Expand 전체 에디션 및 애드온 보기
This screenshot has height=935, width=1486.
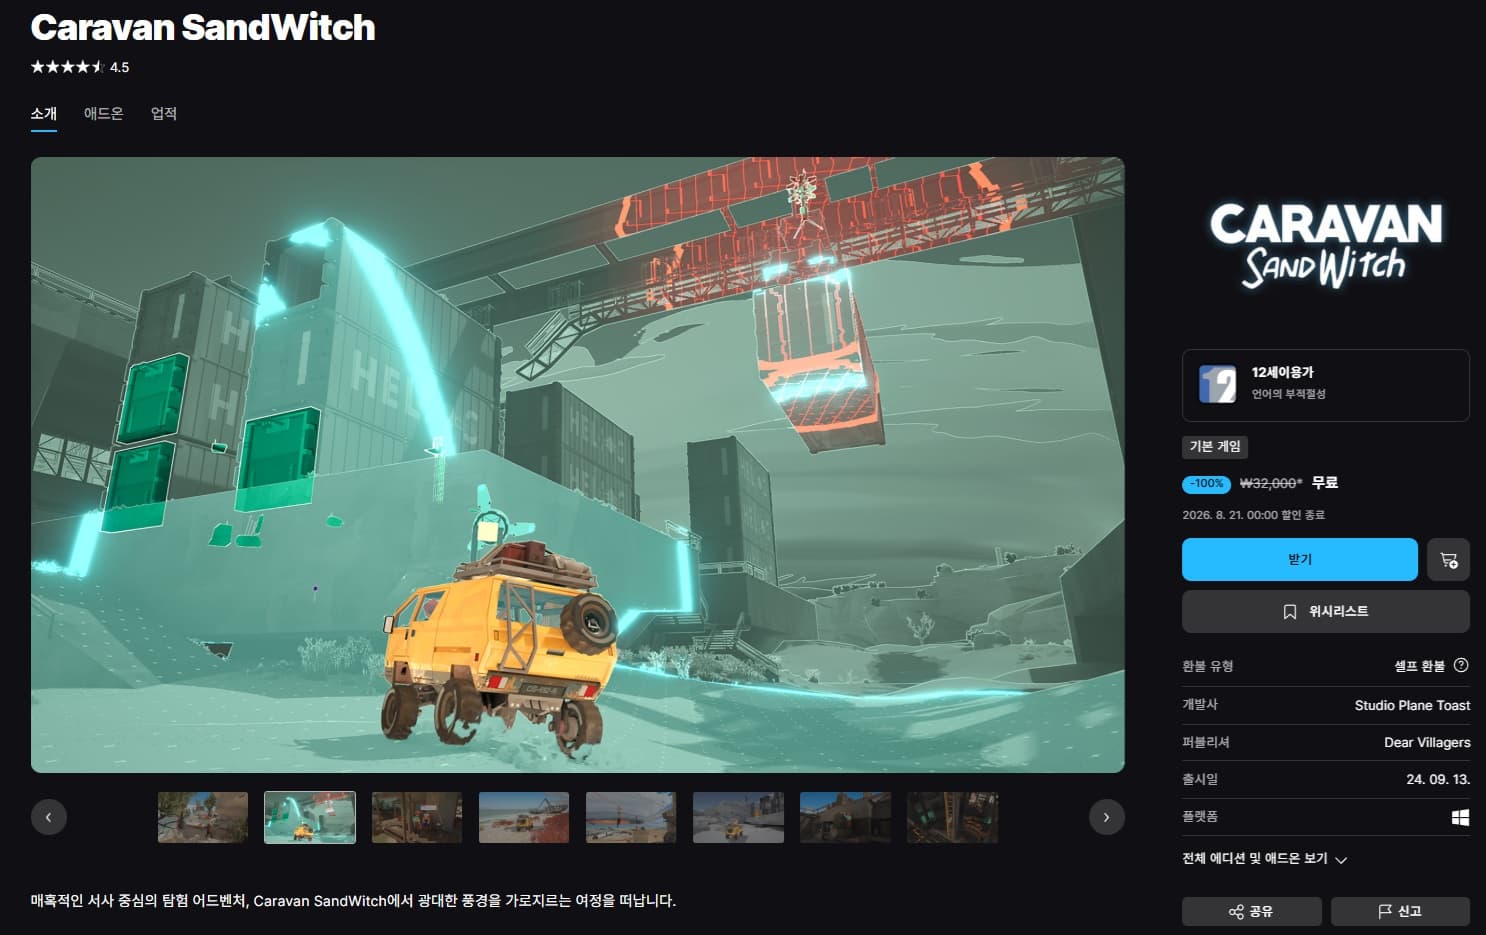click(x=1265, y=859)
